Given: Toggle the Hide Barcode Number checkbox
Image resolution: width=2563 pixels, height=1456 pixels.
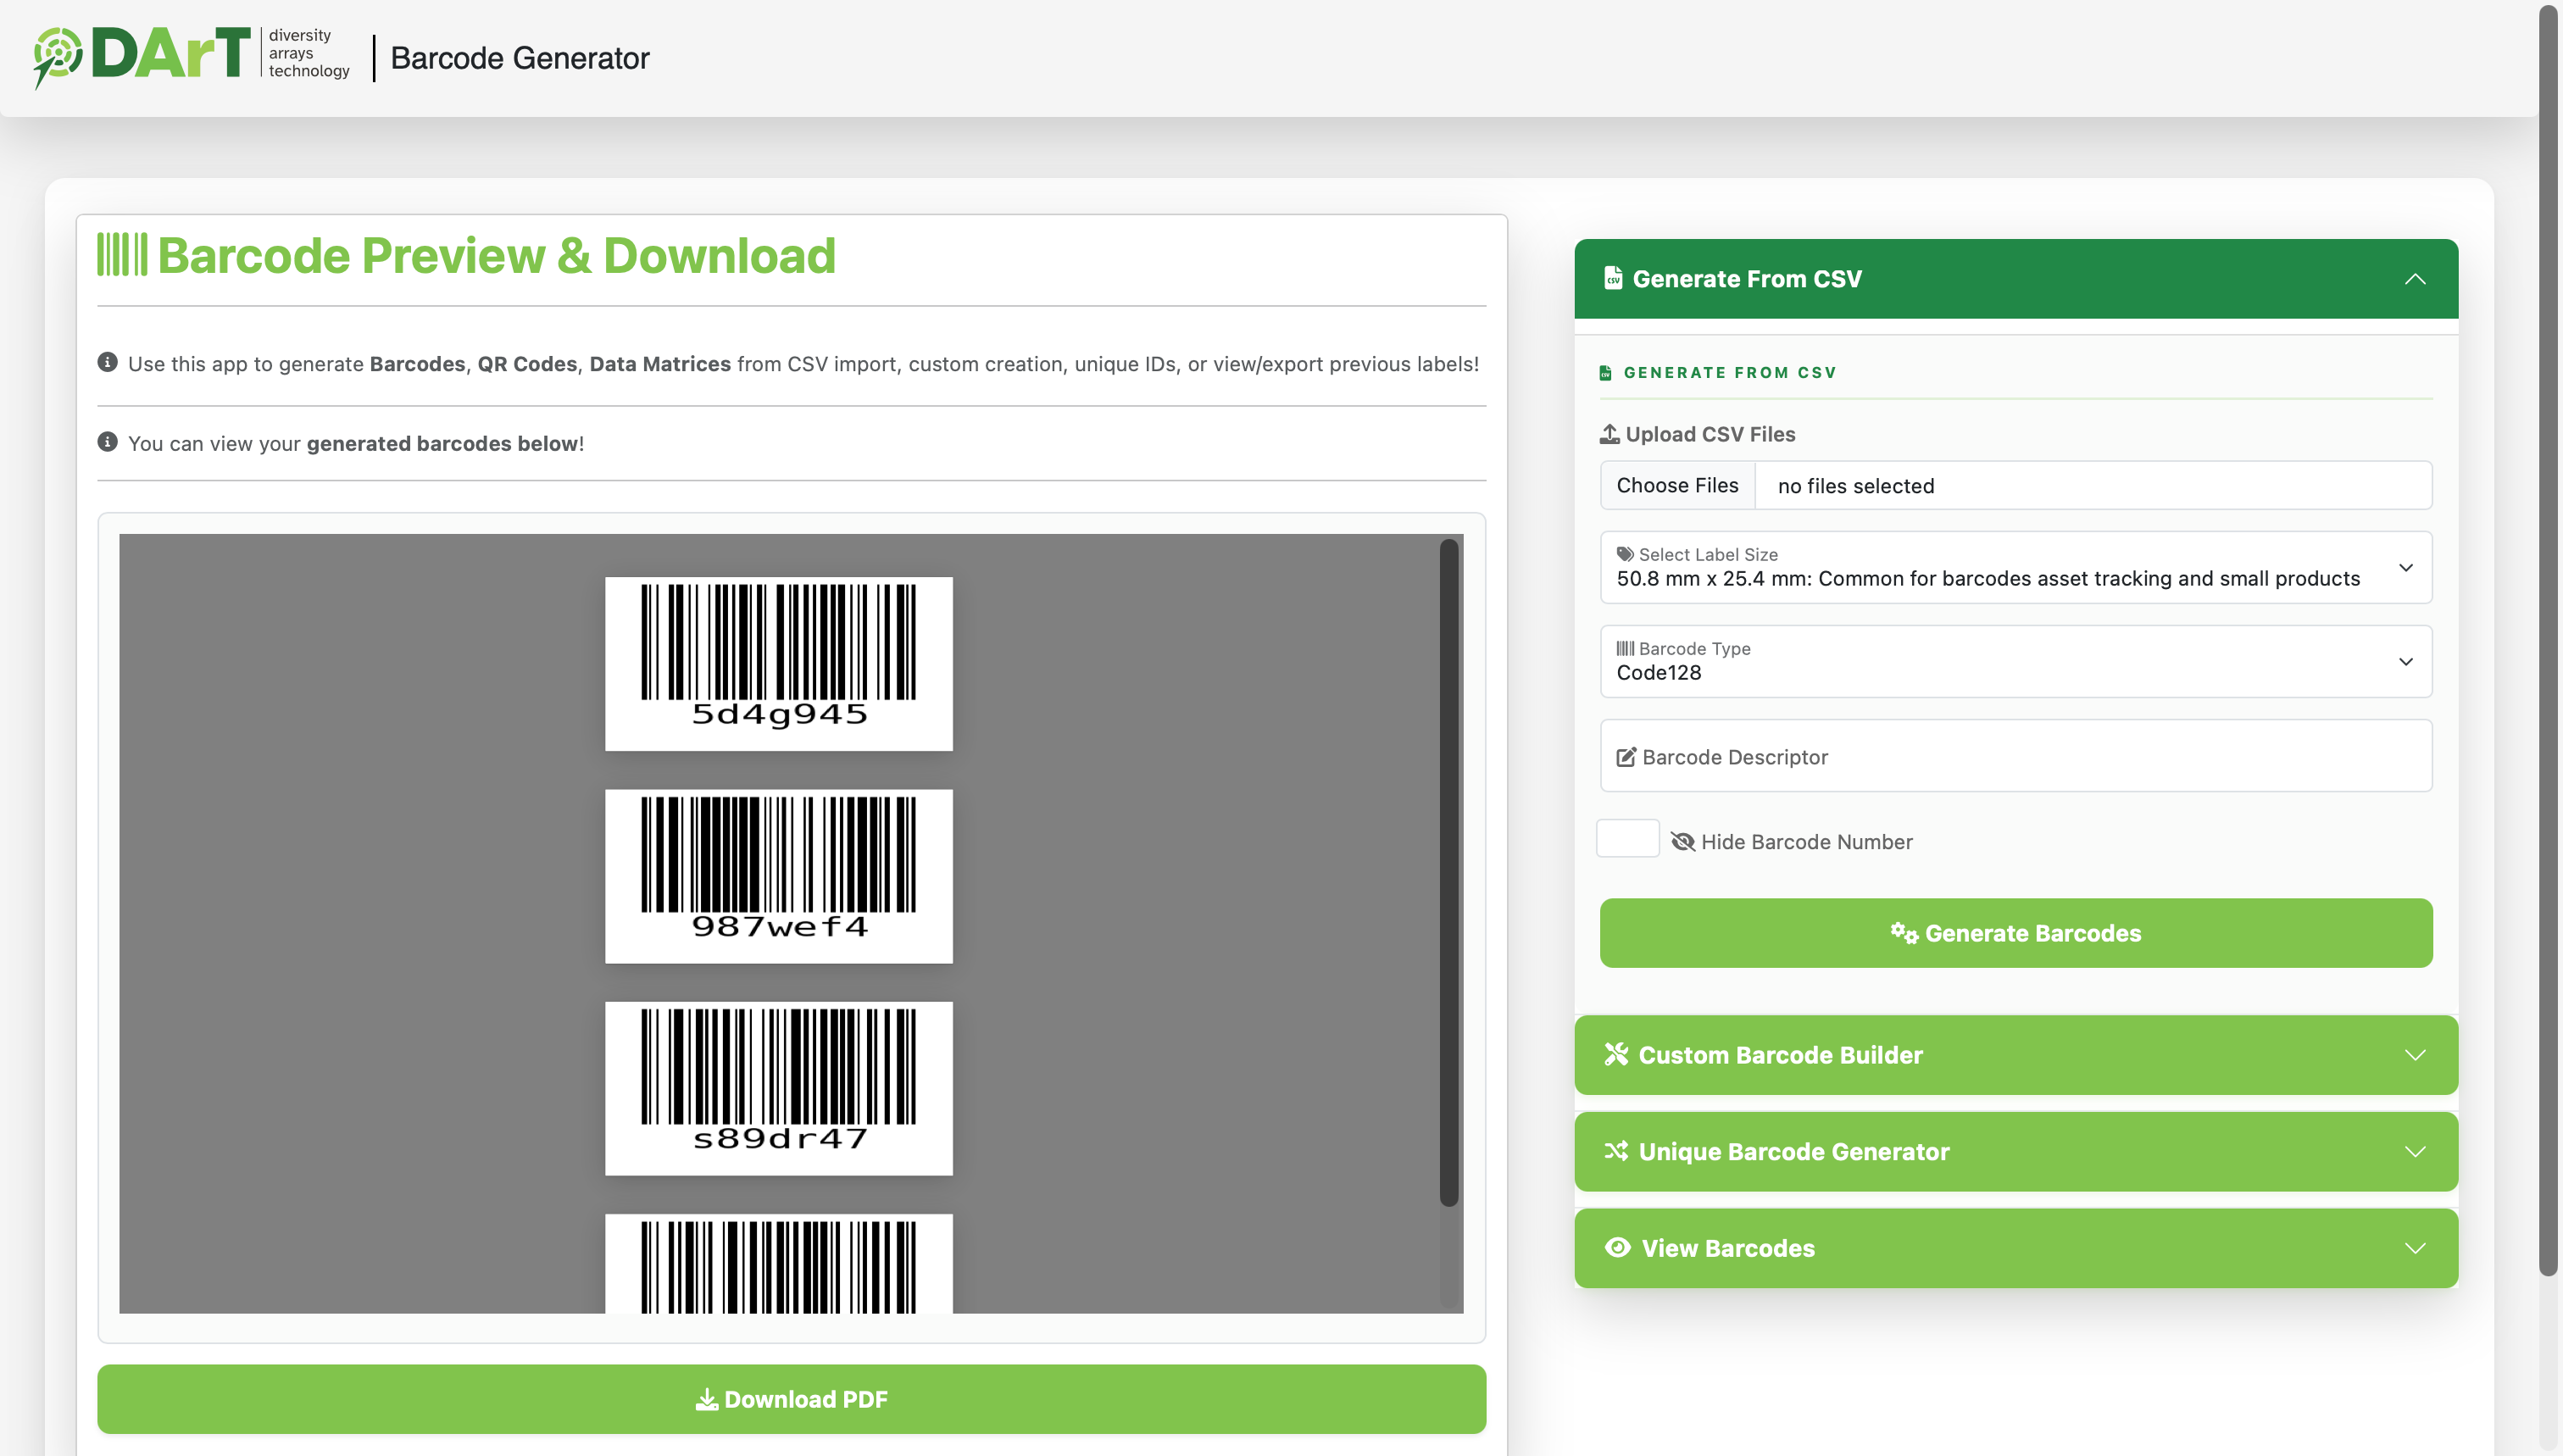Looking at the screenshot, I should [1627, 839].
